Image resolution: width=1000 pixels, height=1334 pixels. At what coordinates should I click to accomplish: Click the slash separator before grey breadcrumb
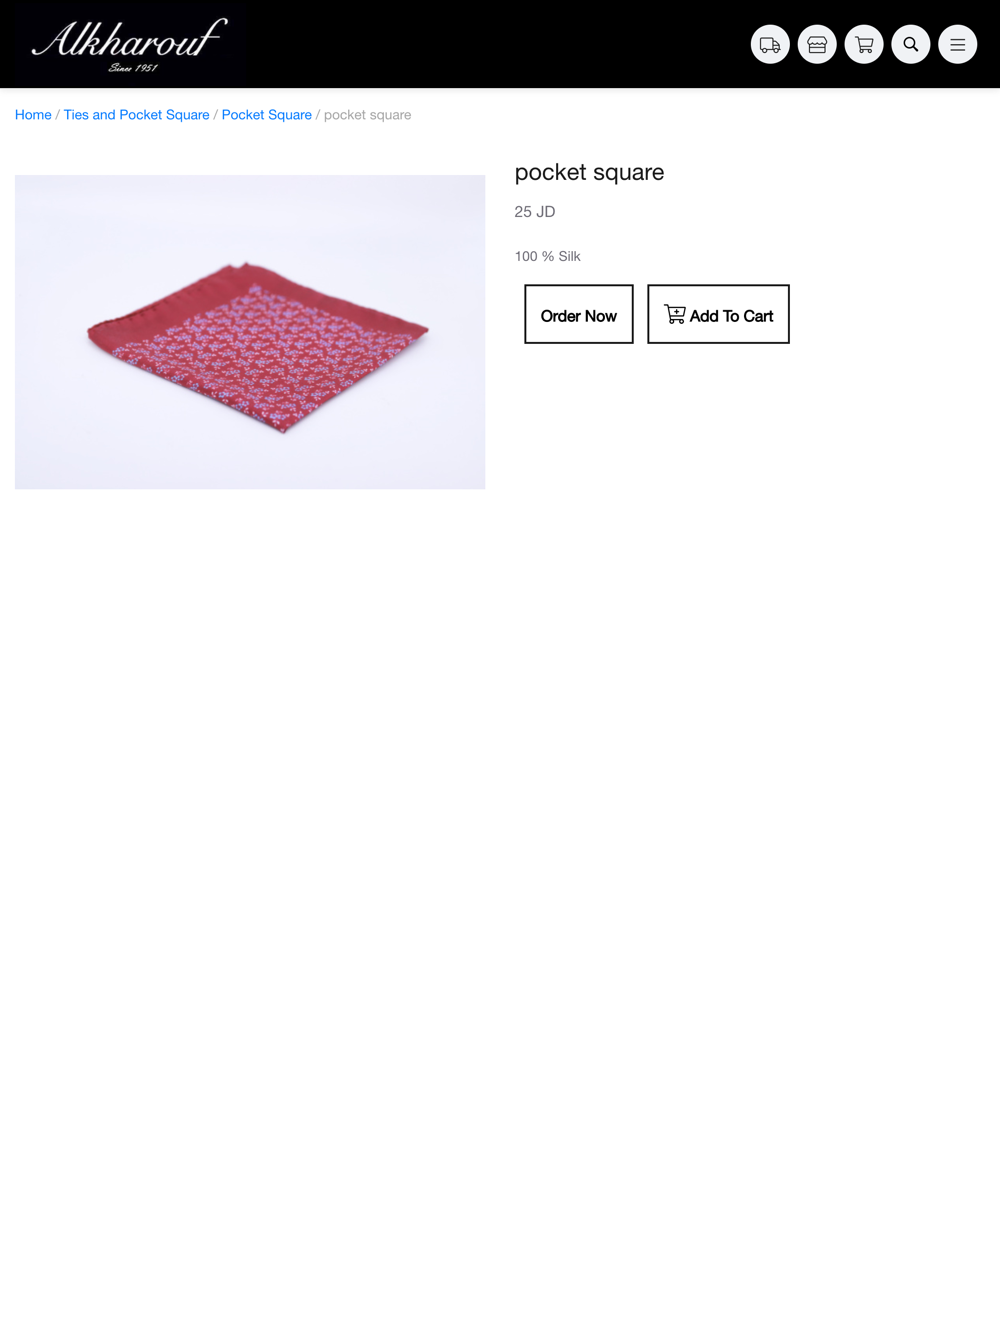pyautogui.click(x=318, y=115)
